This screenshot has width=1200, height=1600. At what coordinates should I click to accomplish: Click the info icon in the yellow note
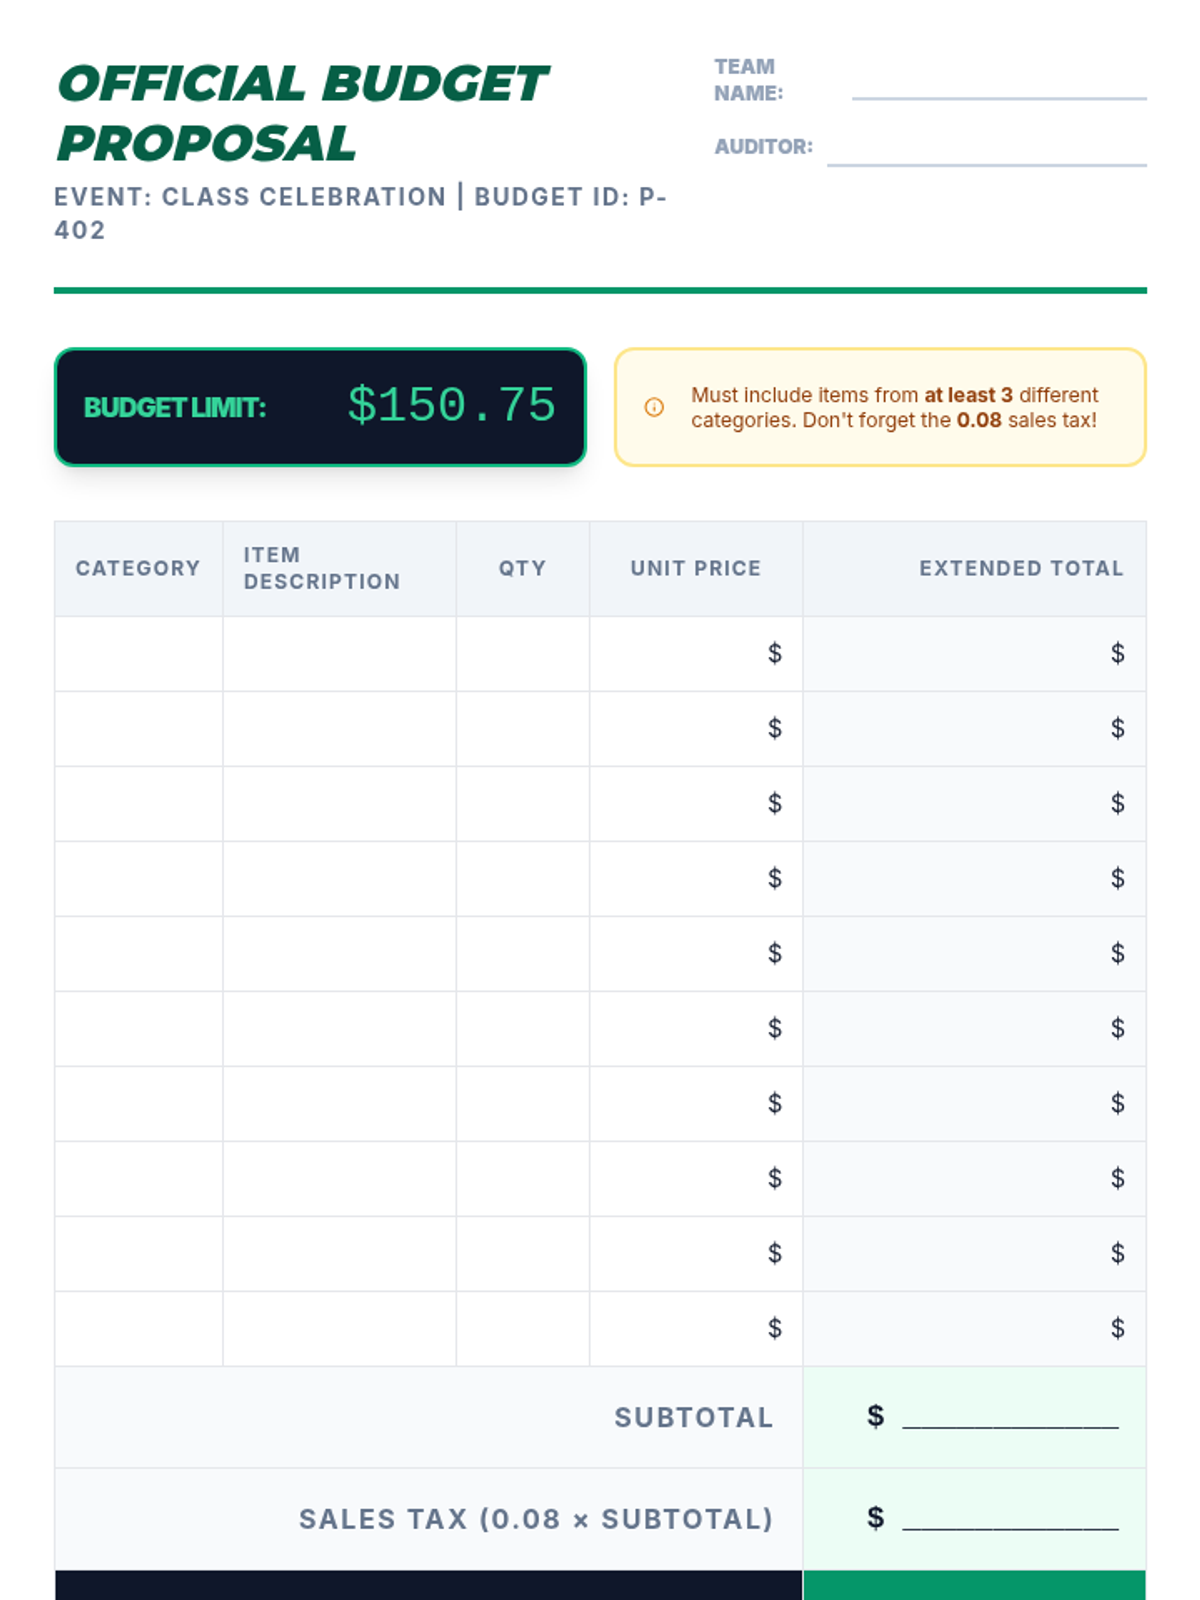pyautogui.click(x=654, y=407)
